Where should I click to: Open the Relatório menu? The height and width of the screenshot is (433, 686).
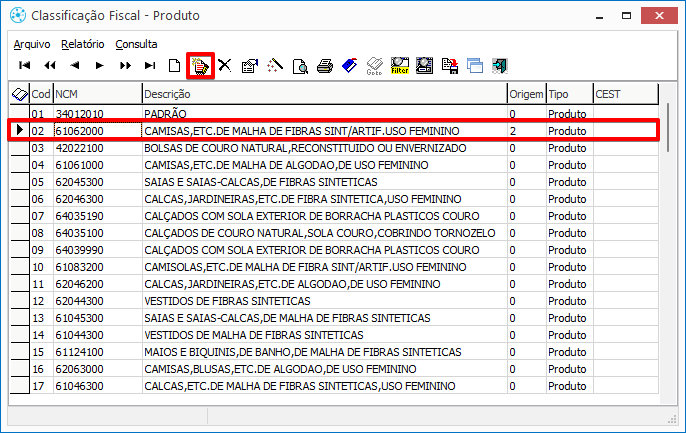pyautogui.click(x=83, y=44)
